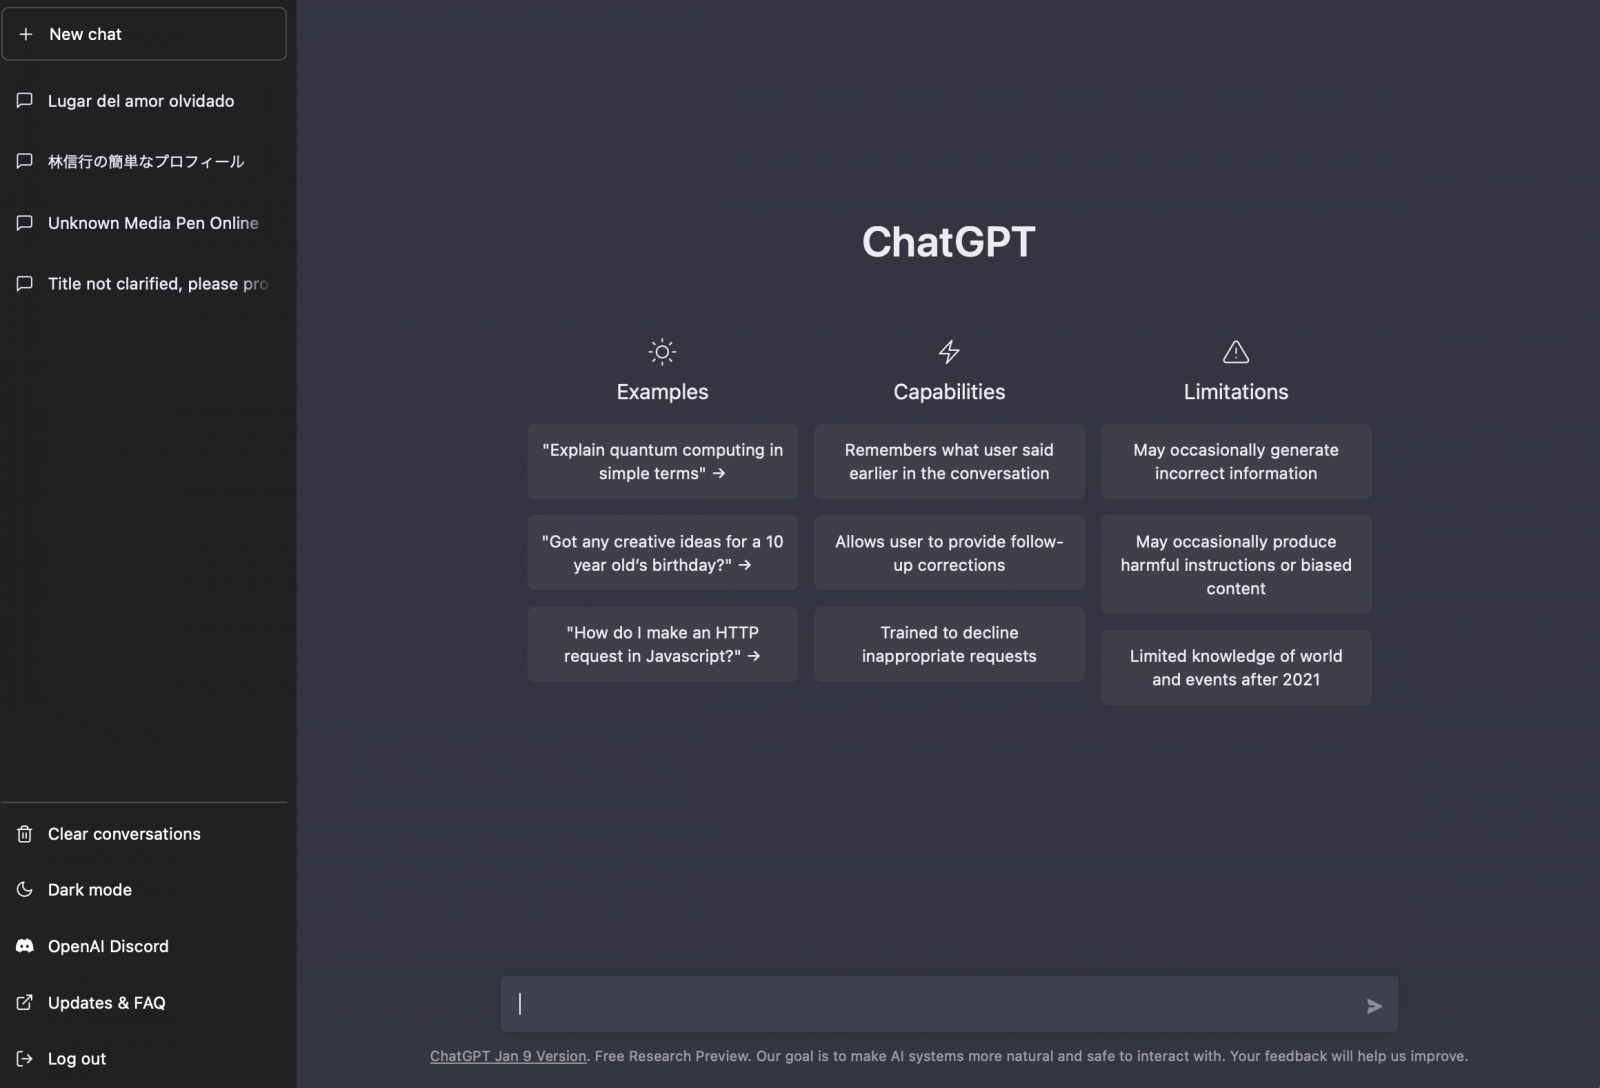Click the Examples column heading
This screenshot has height=1088, width=1600.
pyautogui.click(x=662, y=392)
